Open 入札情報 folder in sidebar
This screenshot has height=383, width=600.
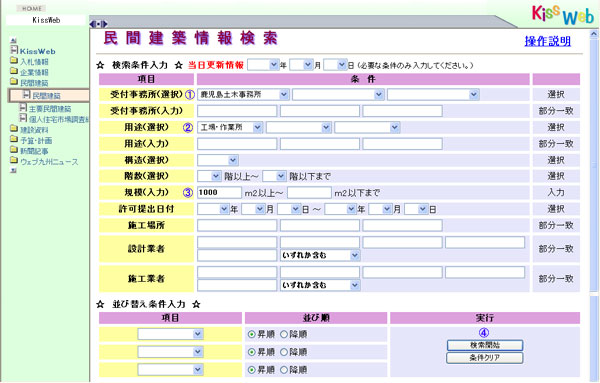pos(34,62)
